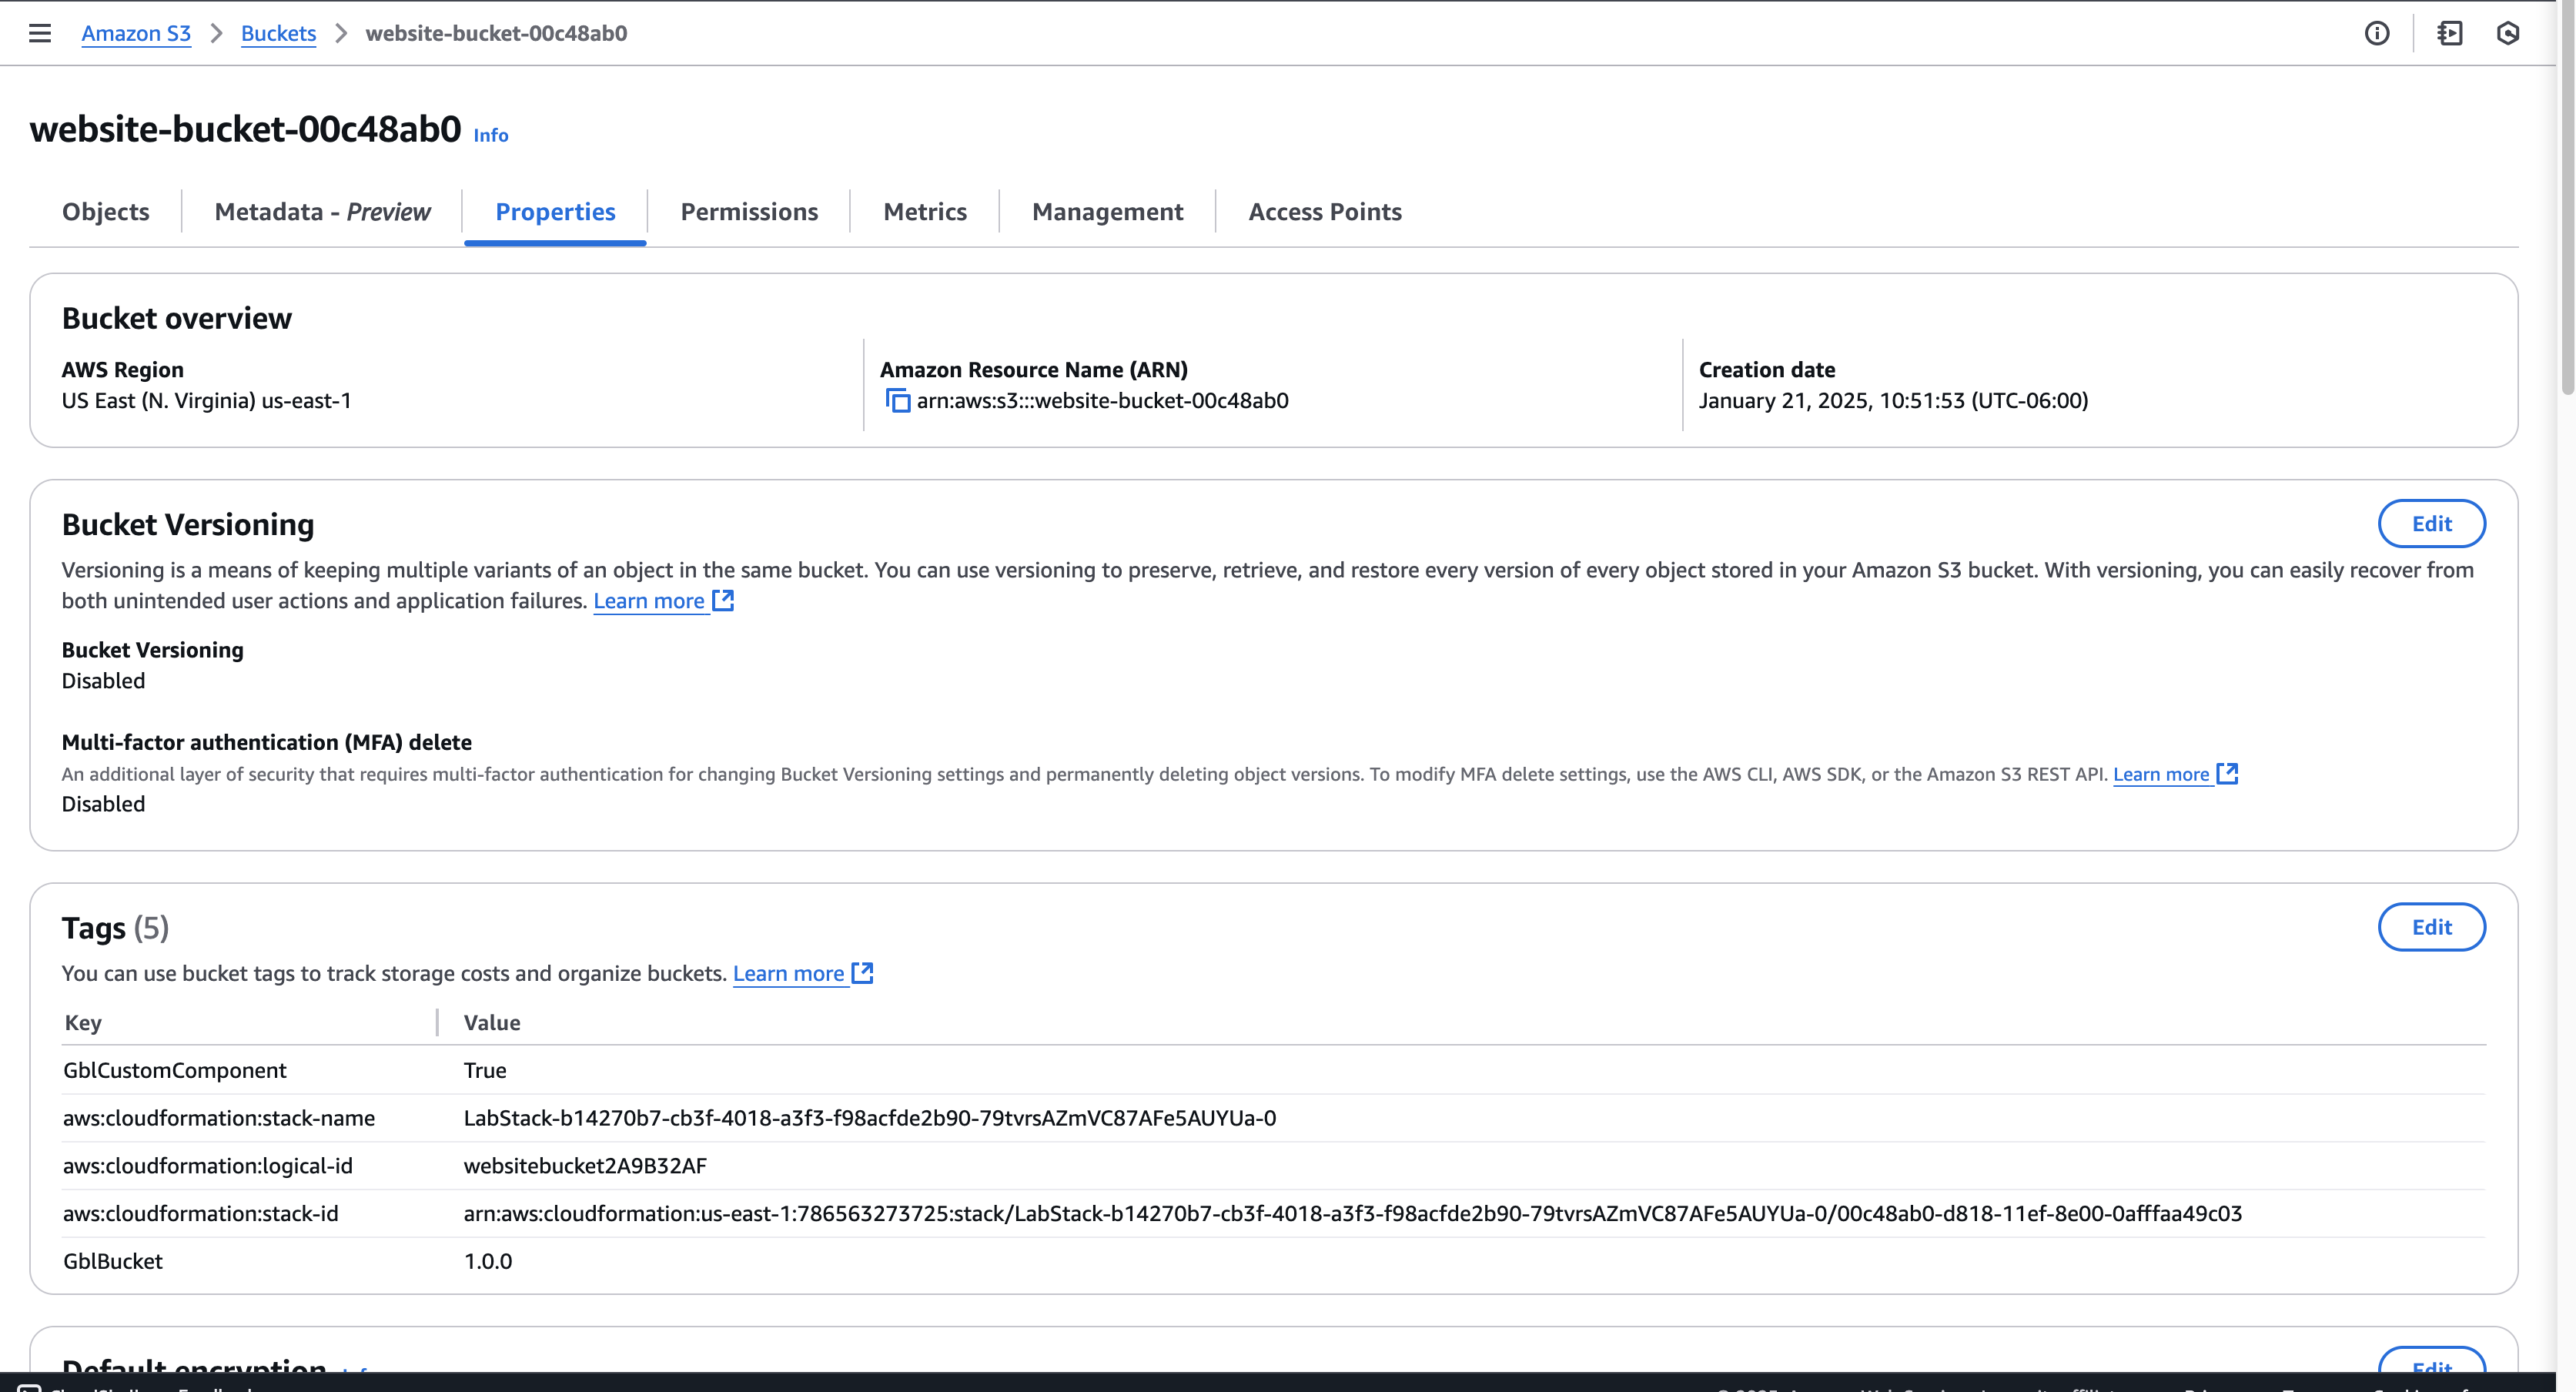Select the aws:cloudformation:stack-name tag key
Viewport: 2576px width, 1392px height.
click(x=219, y=1118)
